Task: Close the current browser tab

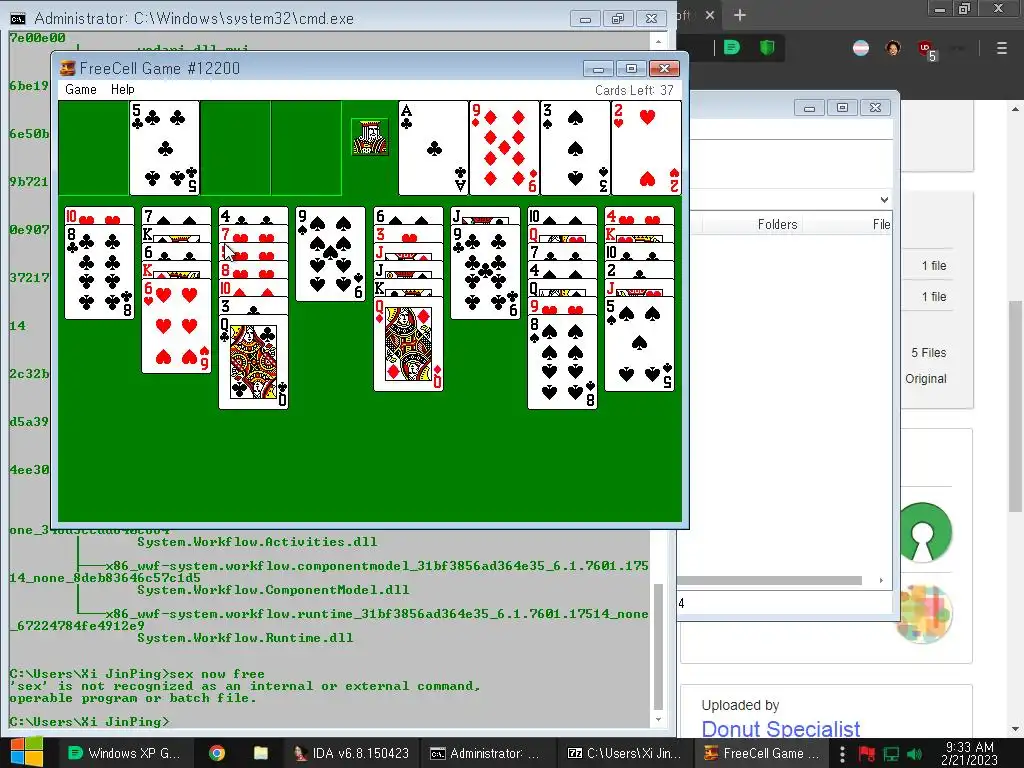Action: pos(710,15)
